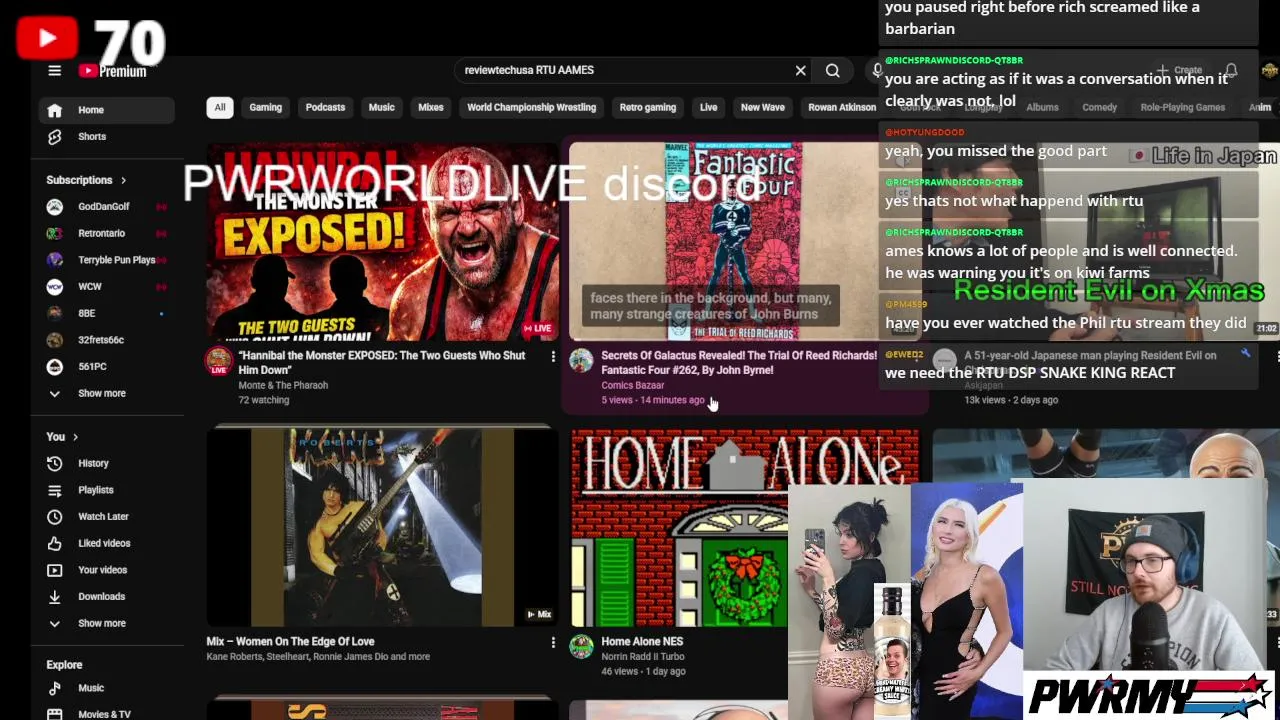Open more options for Women On The Edge mix
Image resolution: width=1280 pixels, height=720 pixels.
pos(552,642)
